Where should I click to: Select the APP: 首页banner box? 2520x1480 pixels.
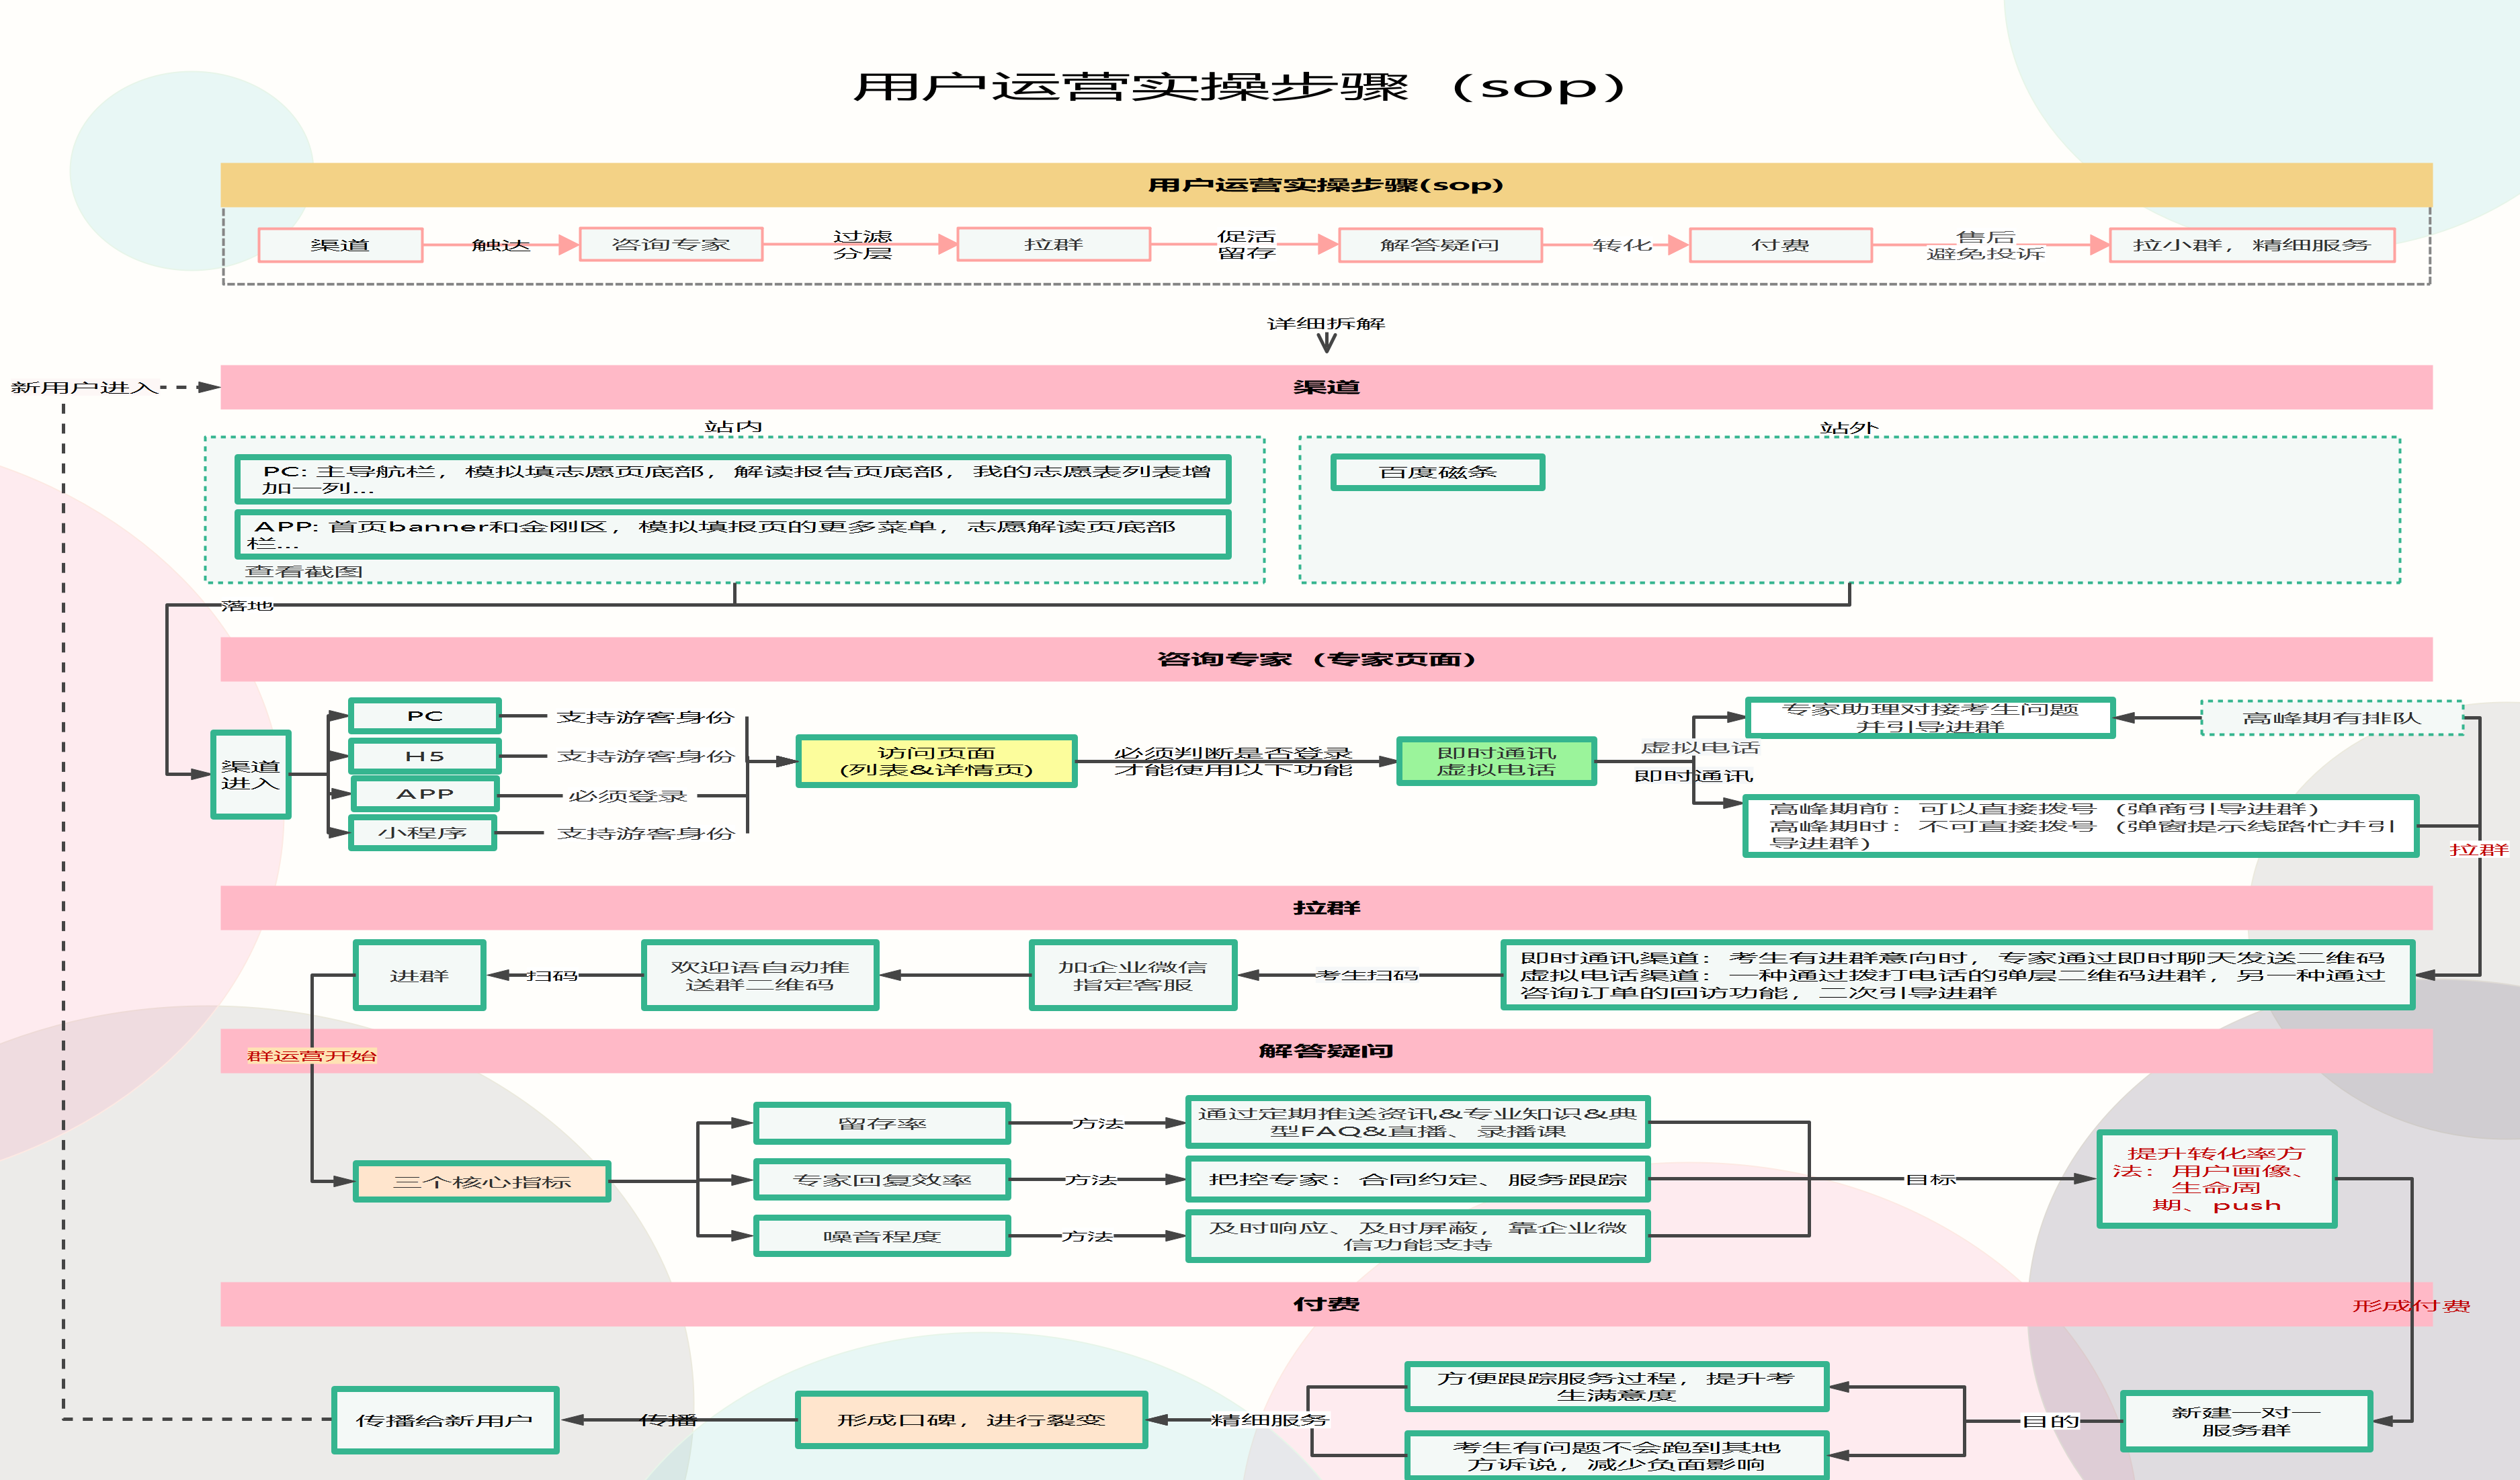(733, 534)
